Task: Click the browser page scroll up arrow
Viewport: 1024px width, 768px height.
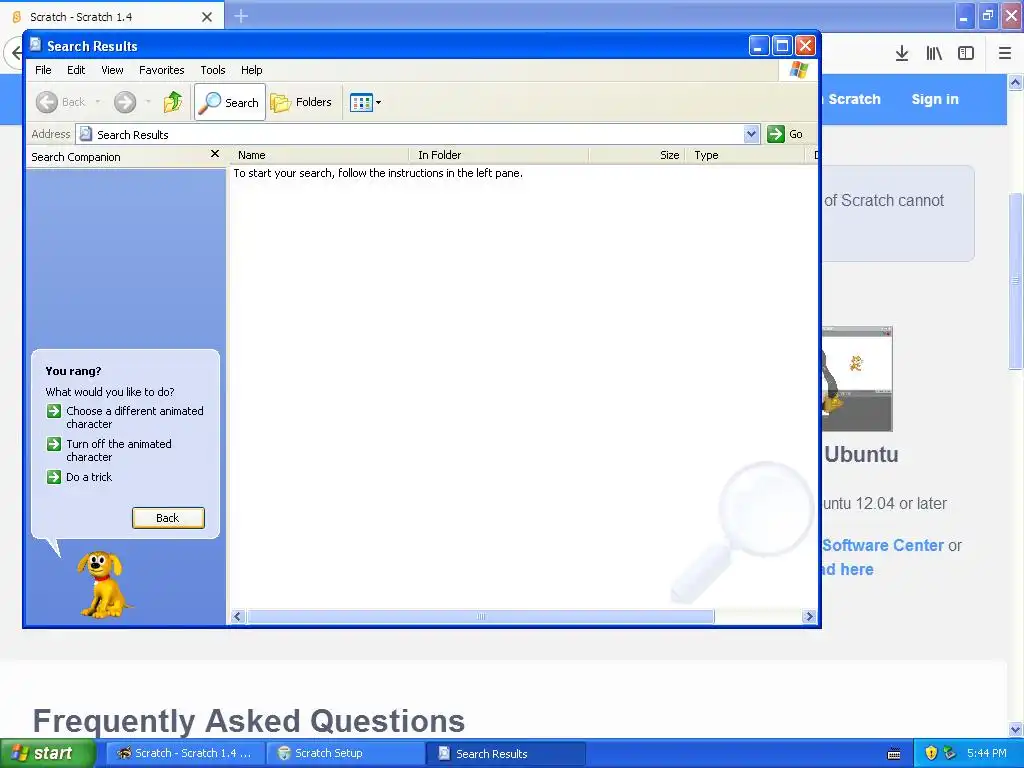Action: coord(1016,82)
